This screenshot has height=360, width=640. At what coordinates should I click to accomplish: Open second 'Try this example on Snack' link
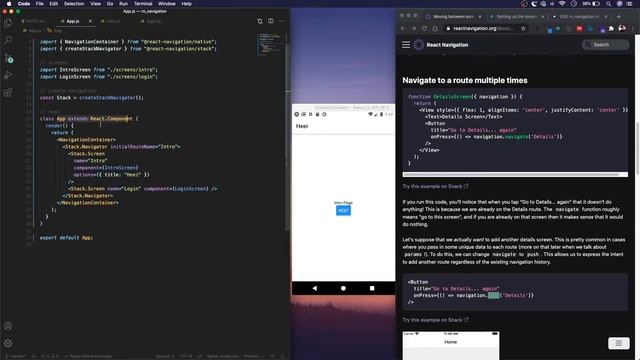[435, 320]
